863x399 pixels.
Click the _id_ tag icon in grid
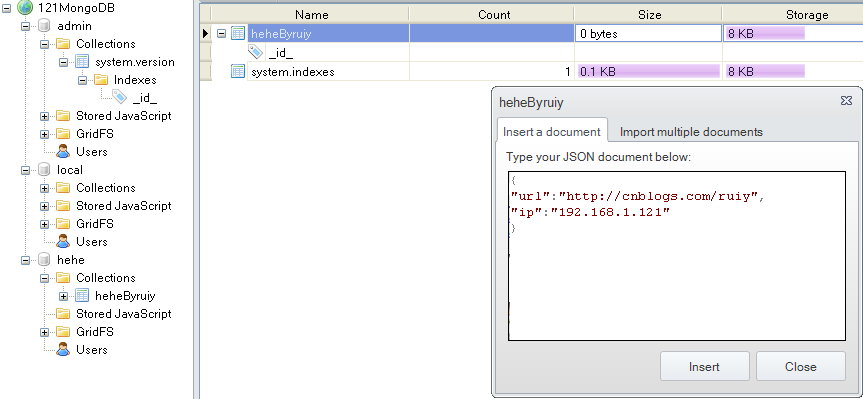(x=255, y=52)
